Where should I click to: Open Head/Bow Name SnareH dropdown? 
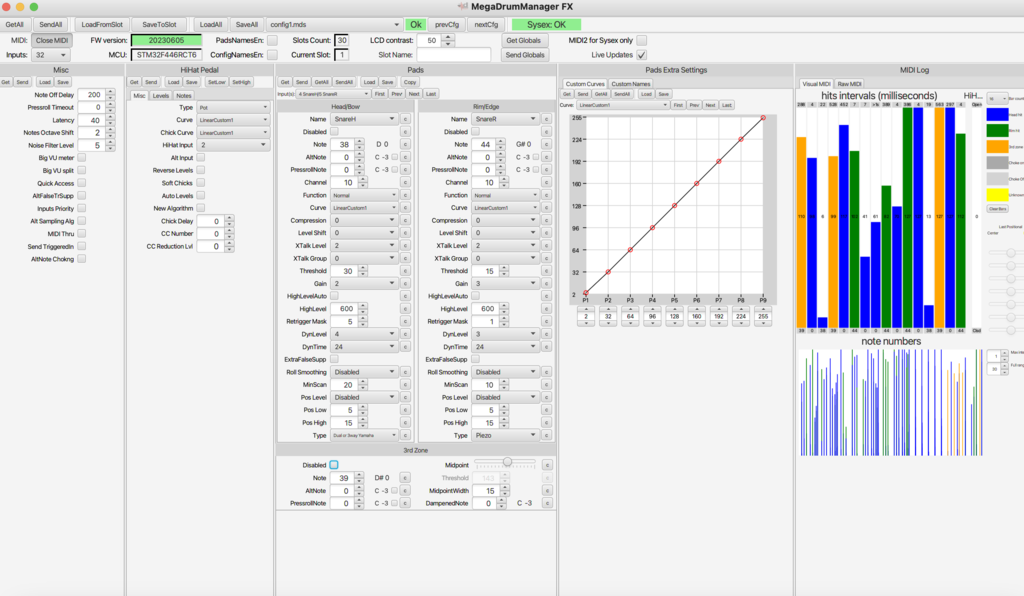(x=364, y=119)
